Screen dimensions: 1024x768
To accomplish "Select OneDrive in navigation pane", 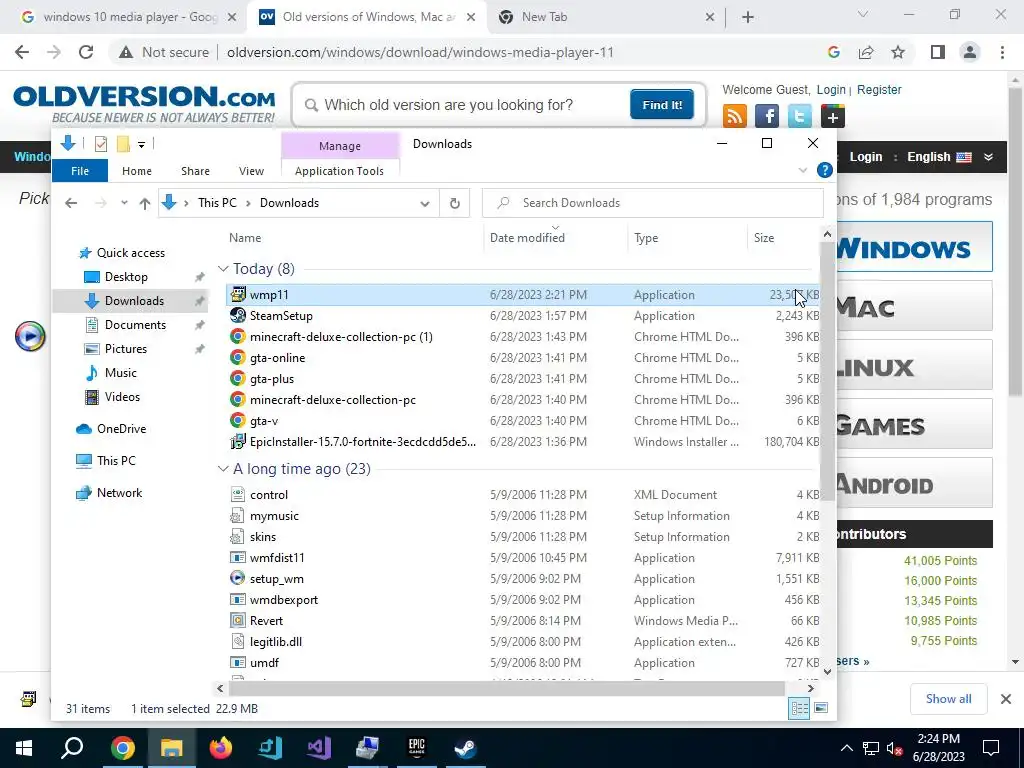I will (121, 428).
